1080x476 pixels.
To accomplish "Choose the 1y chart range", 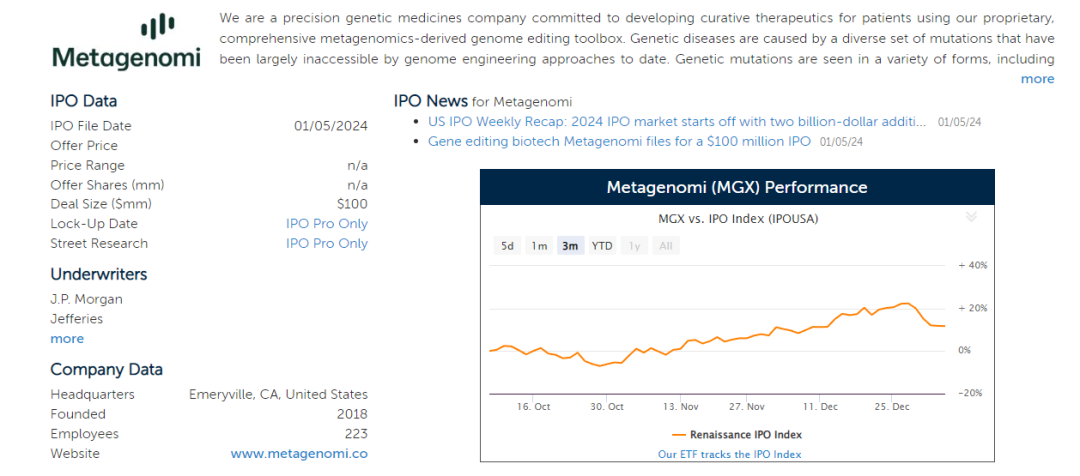I will (x=634, y=246).
